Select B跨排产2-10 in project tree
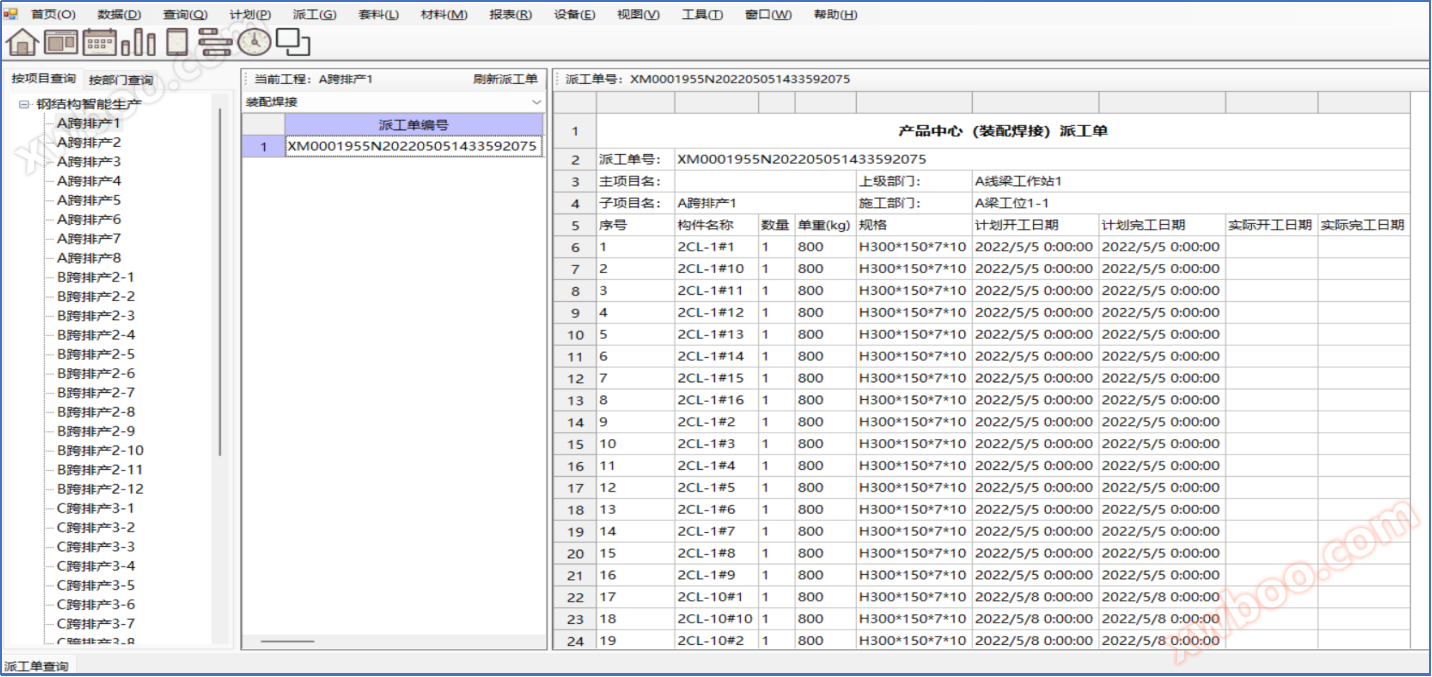Screen dimensions: 1432x677 click(100, 450)
